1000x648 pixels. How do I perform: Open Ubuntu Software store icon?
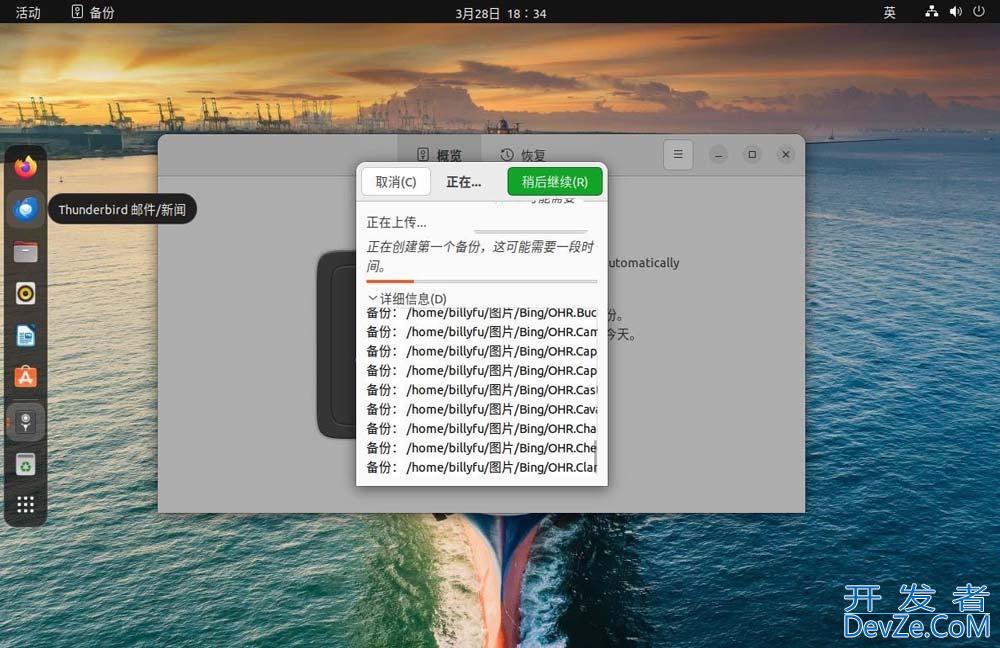[26, 378]
